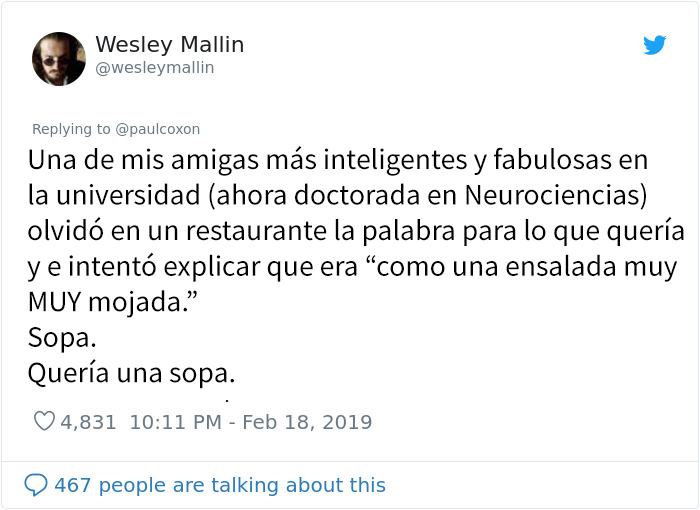The image size is (700, 510).
Task: Click the Feb 18, 2019 date
Action: pos(307,422)
